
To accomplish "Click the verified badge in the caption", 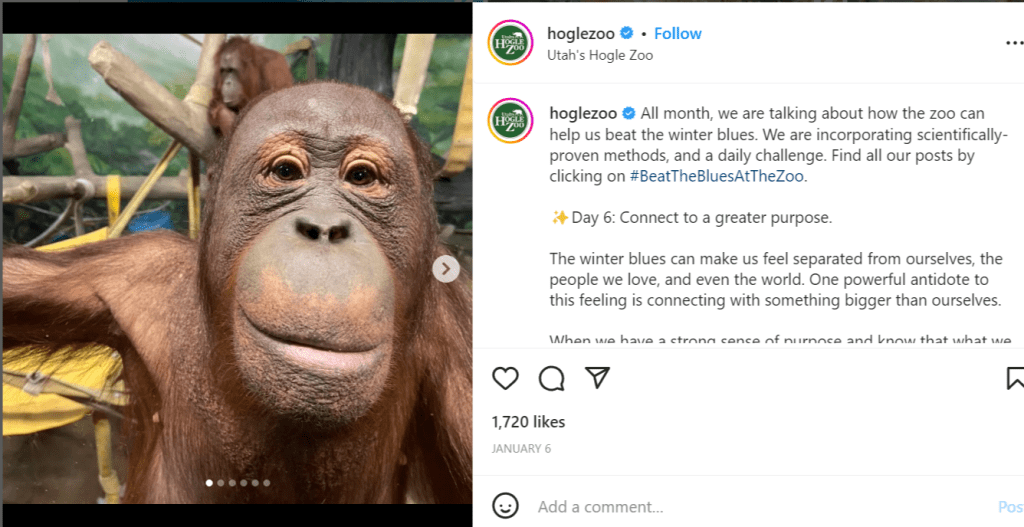I will (x=629, y=113).
